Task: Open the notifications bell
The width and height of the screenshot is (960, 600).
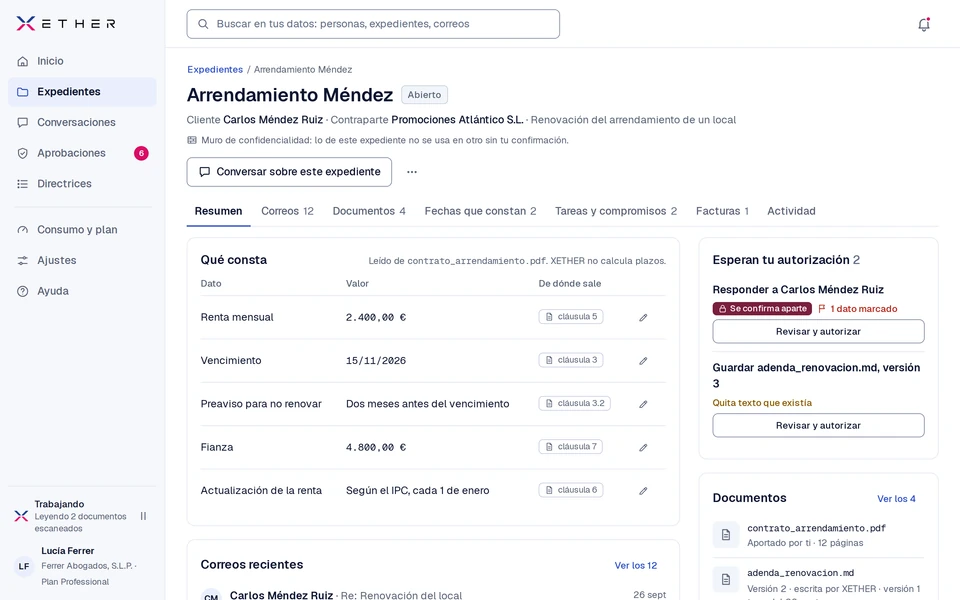Action: [924, 24]
